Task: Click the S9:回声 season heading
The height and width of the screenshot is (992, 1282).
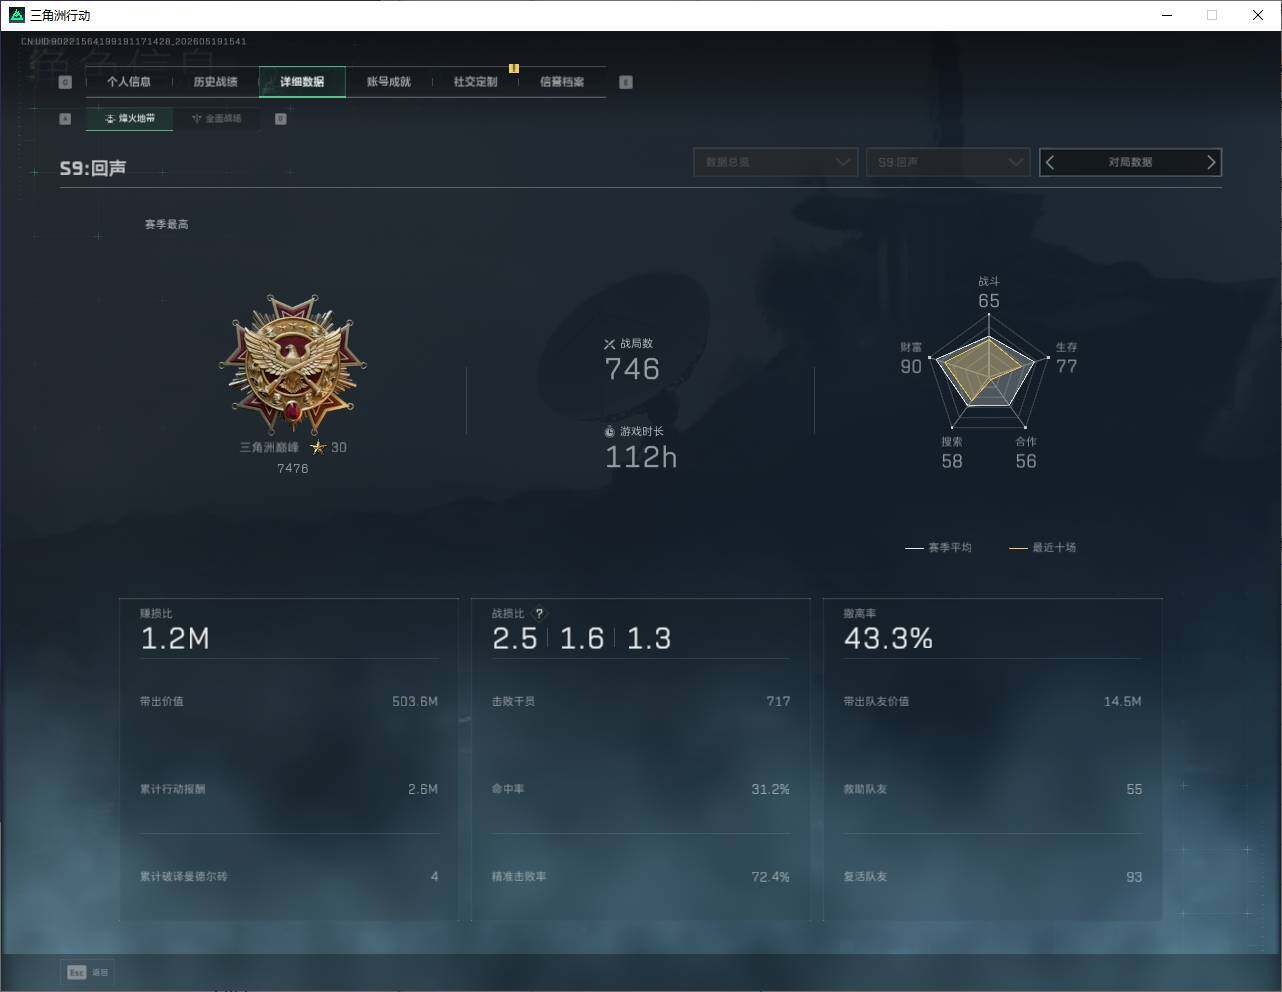Action: (x=93, y=168)
